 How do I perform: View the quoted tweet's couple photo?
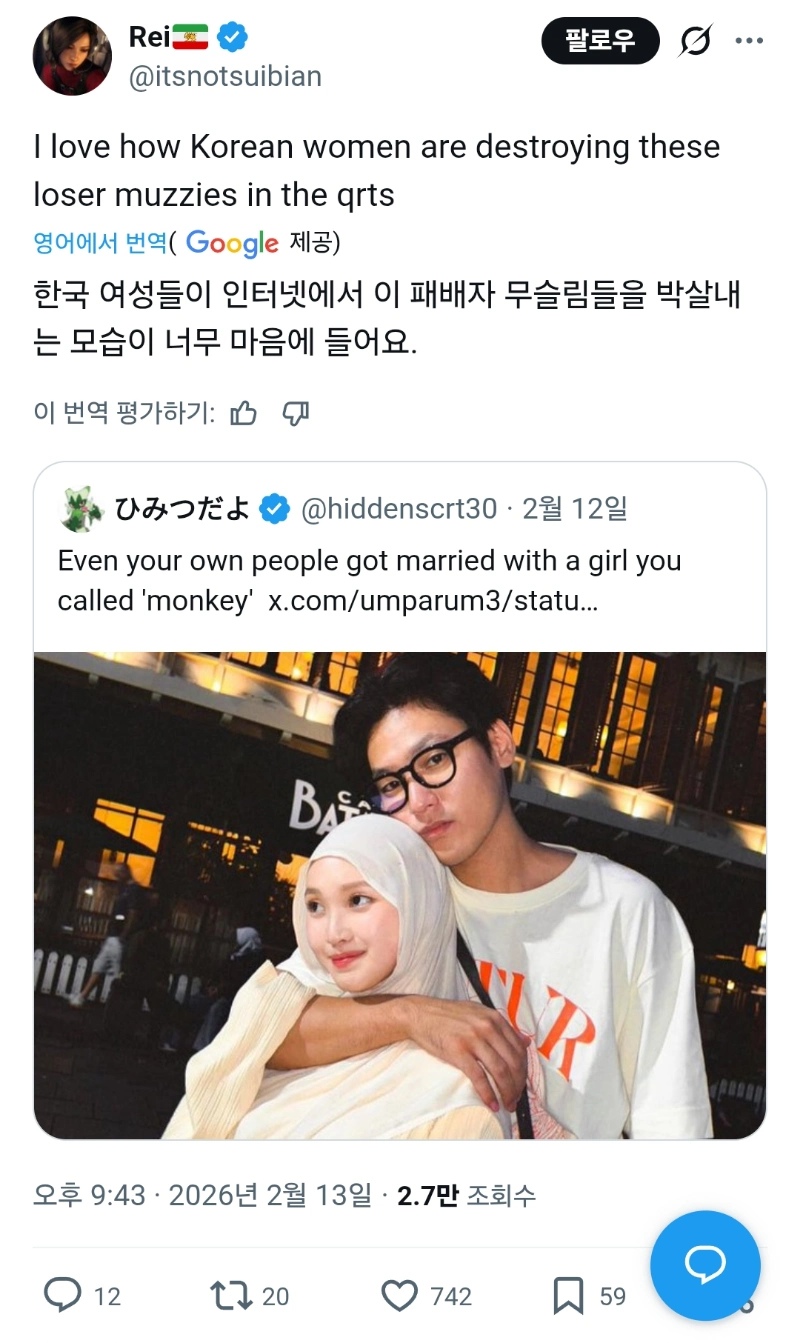click(400, 895)
